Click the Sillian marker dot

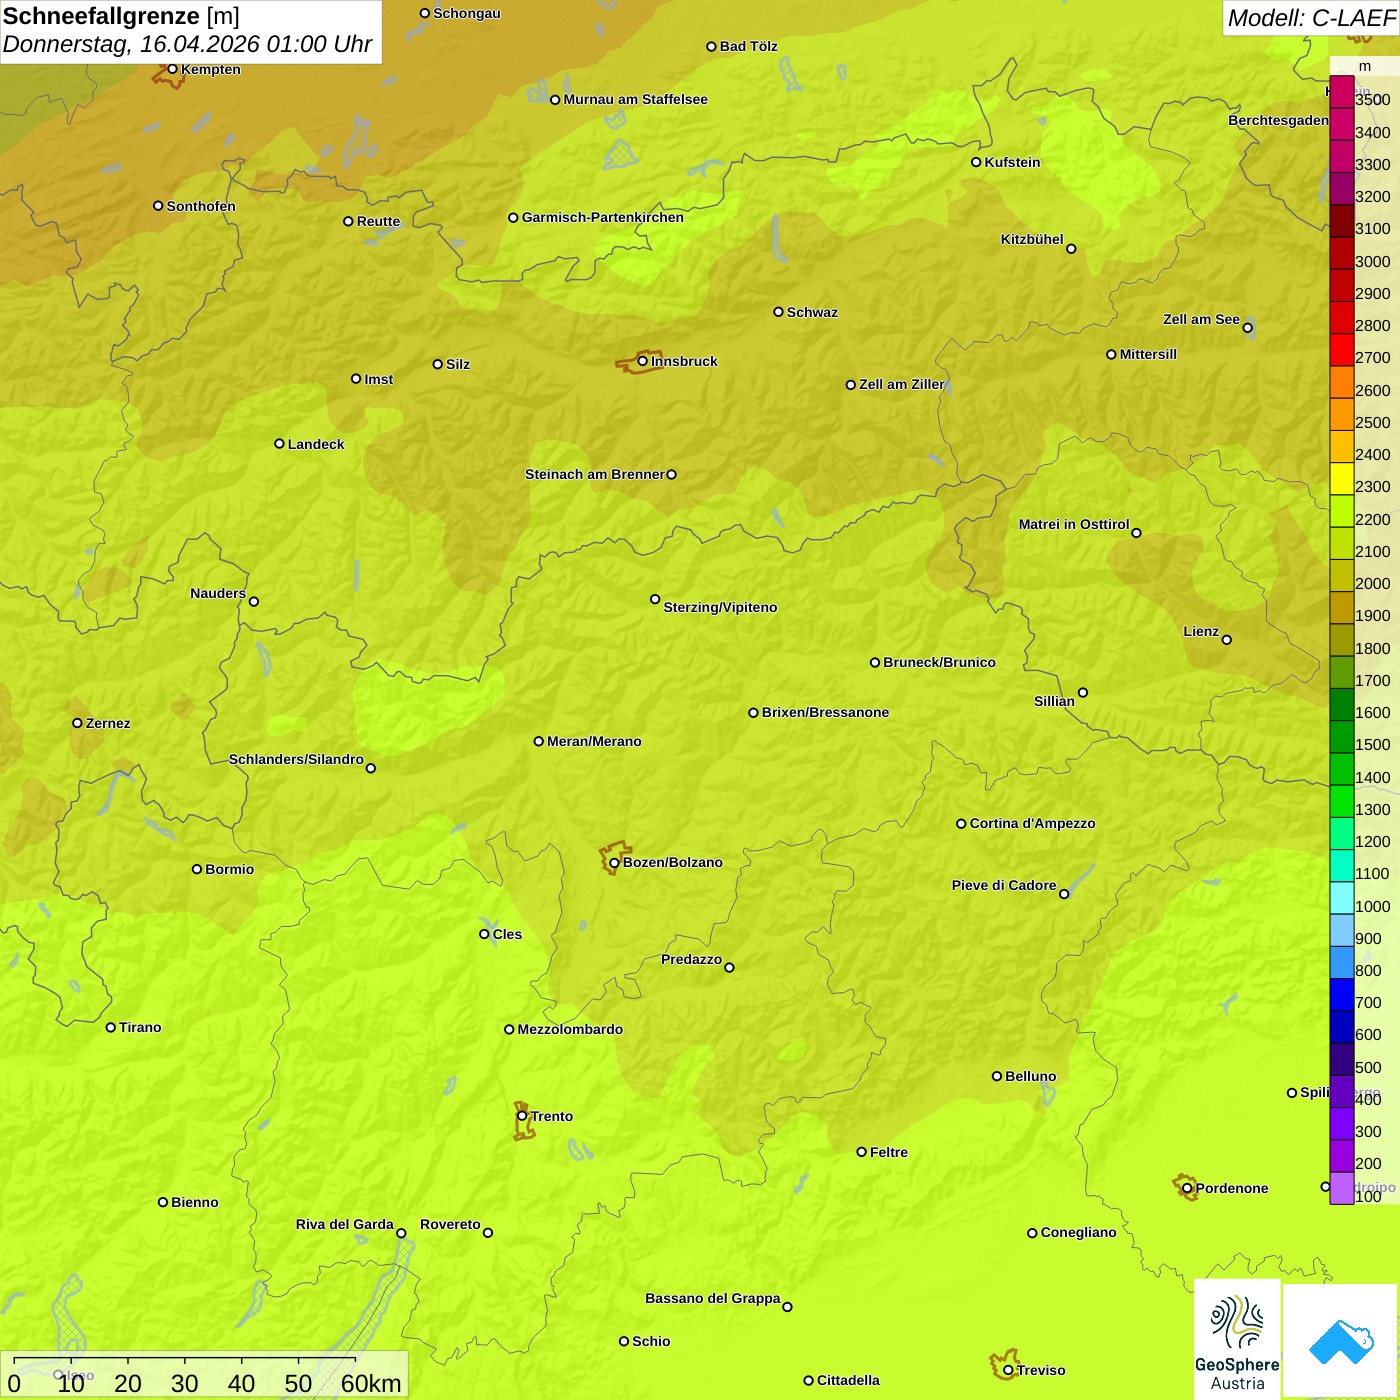(1083, 692)
